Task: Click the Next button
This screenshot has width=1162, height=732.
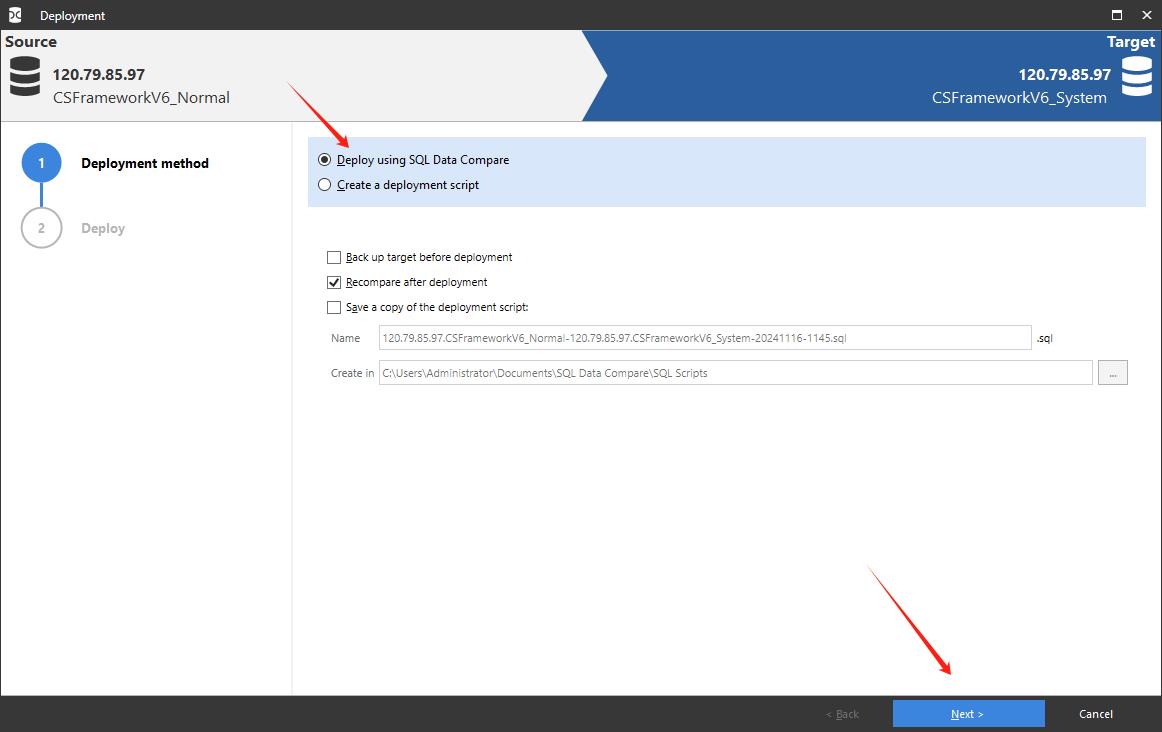Action: coord(968,714)
